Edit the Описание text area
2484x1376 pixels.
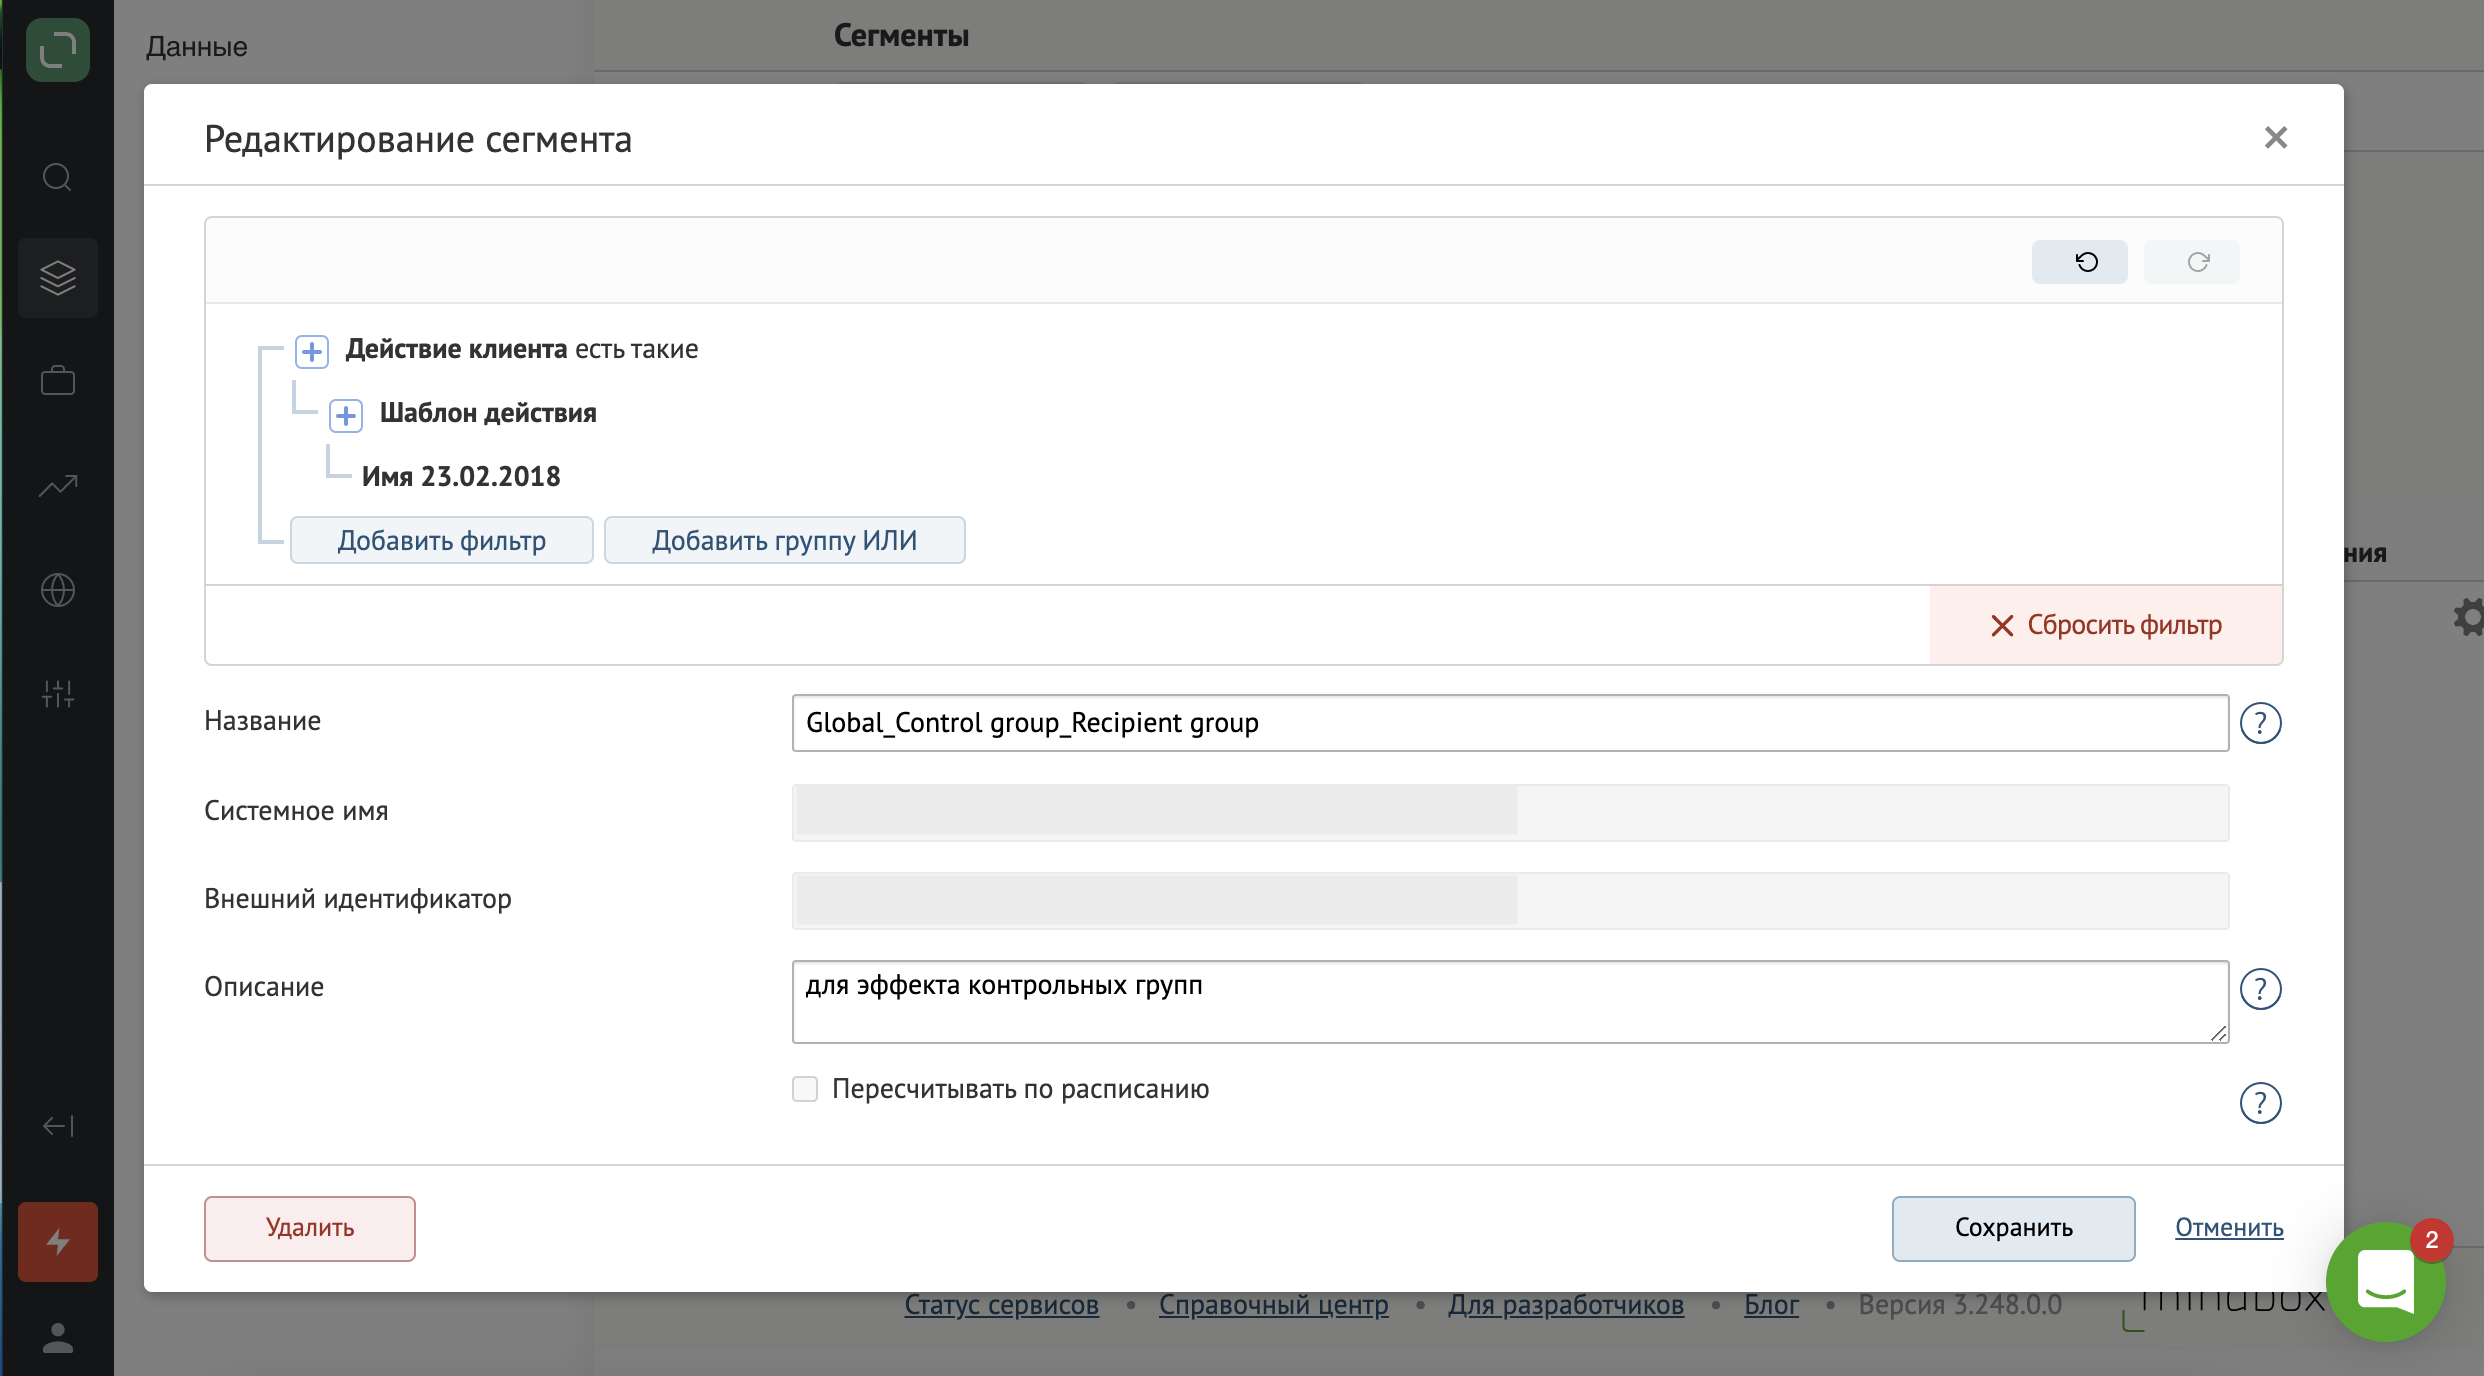click(x=1510, y=1002)
